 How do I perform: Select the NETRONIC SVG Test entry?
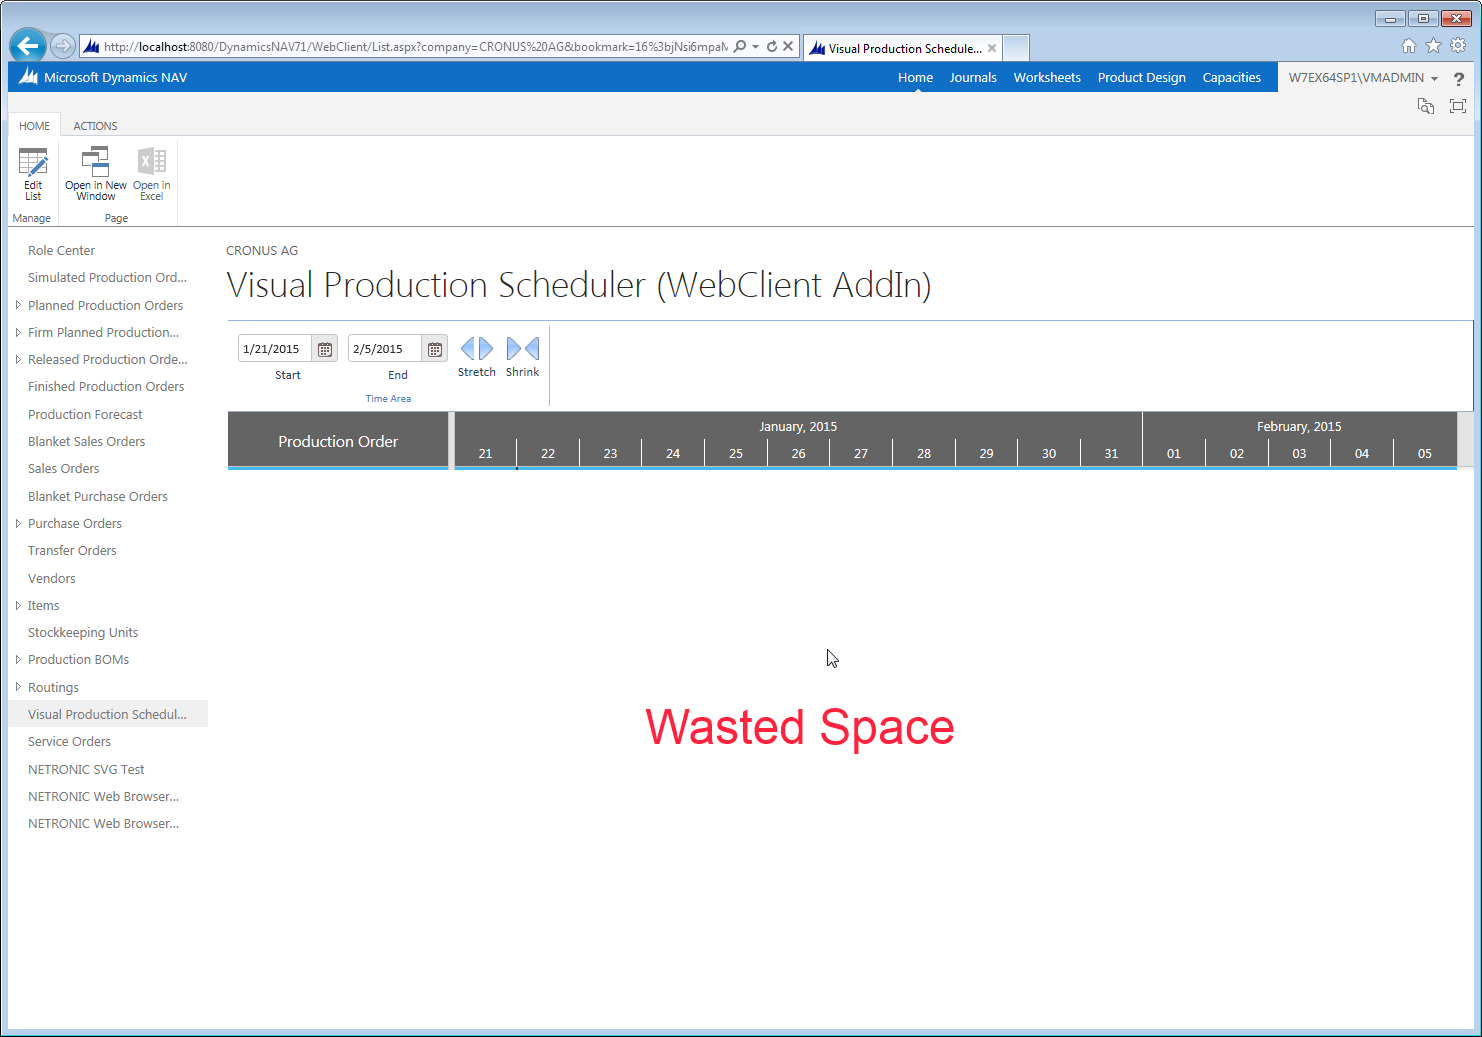pos(86,769)
